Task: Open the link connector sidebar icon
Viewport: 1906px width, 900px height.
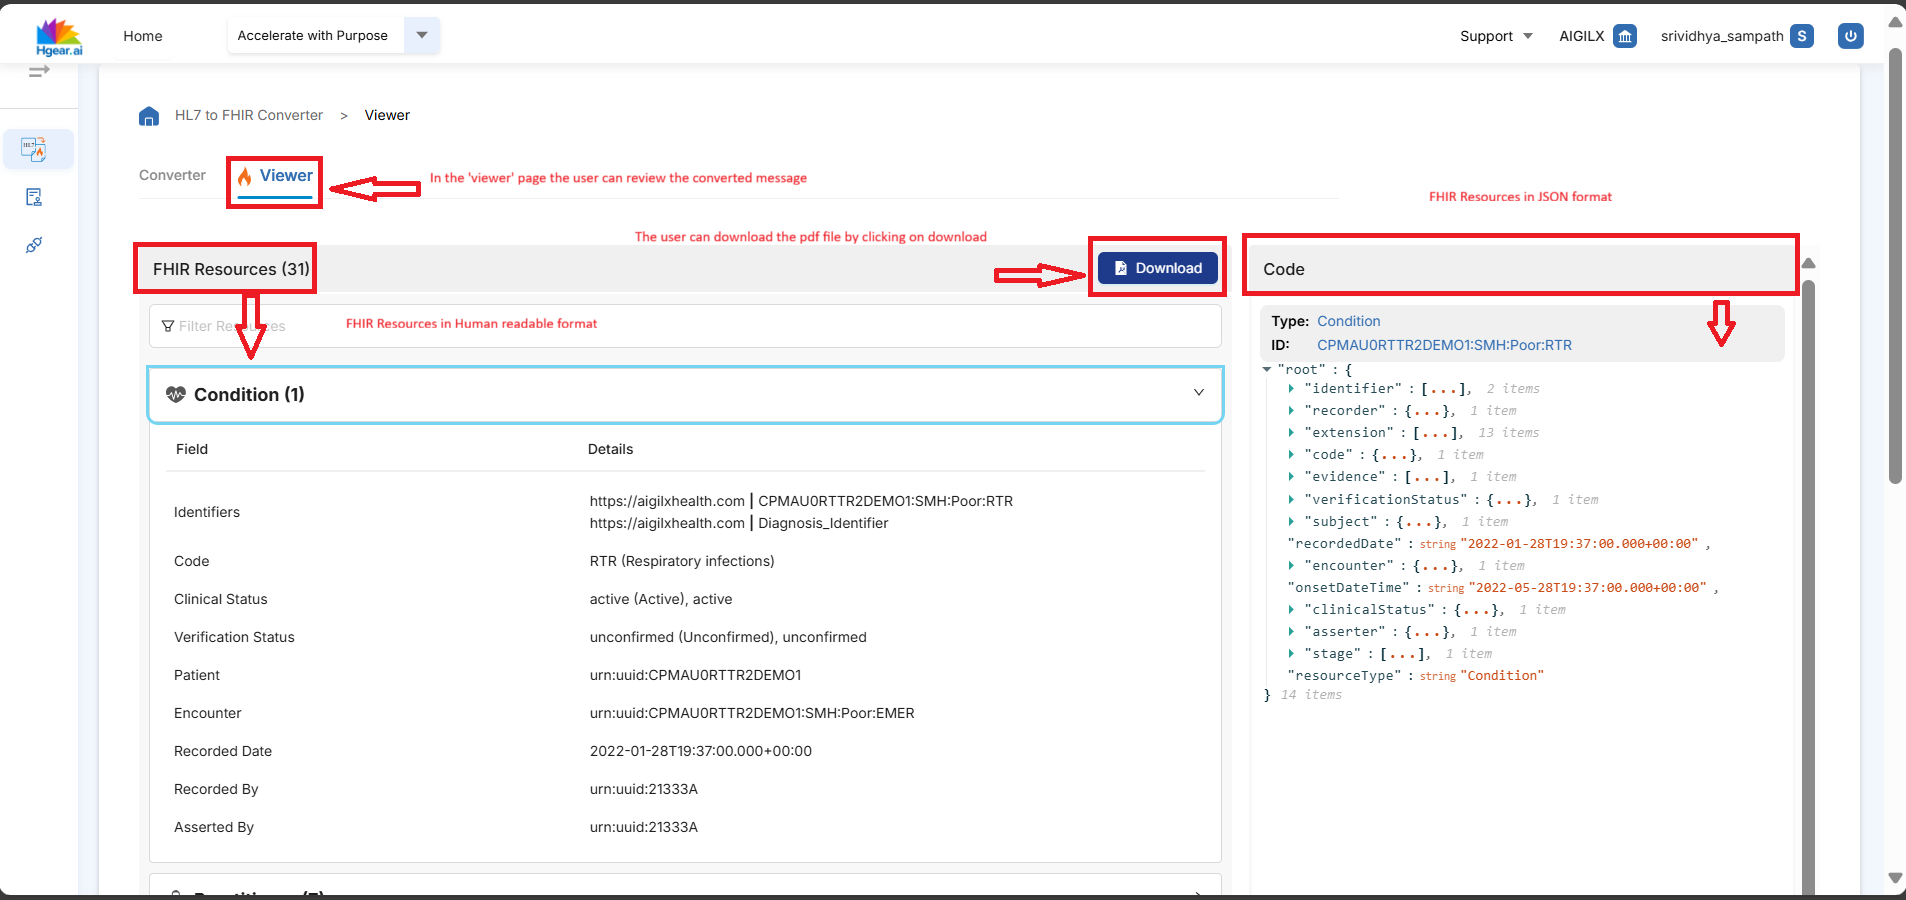Action: 34,245
